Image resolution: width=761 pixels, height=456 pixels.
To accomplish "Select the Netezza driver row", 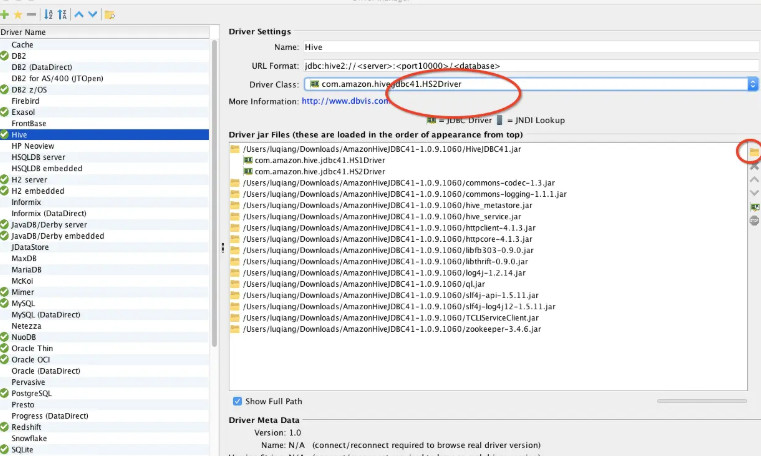I will pyautogui.click(x=105, y=326).
